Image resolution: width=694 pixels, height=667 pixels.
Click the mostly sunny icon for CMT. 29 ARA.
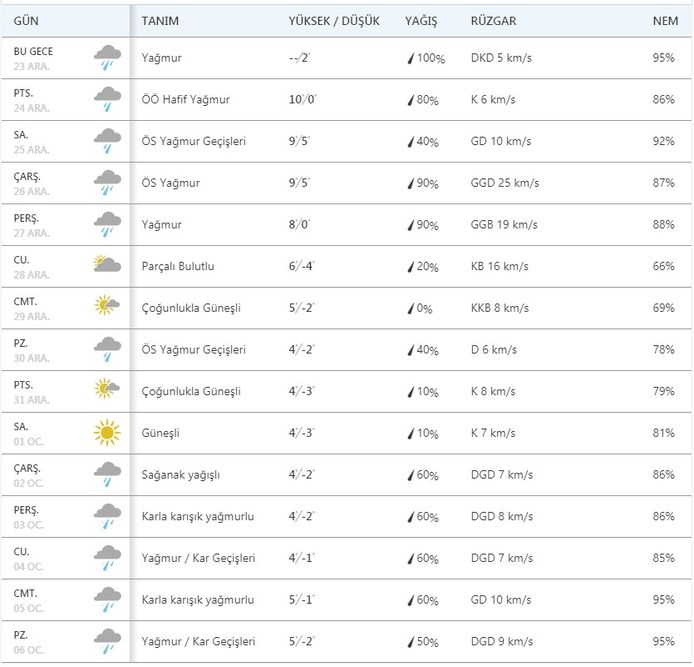(107, 307)
